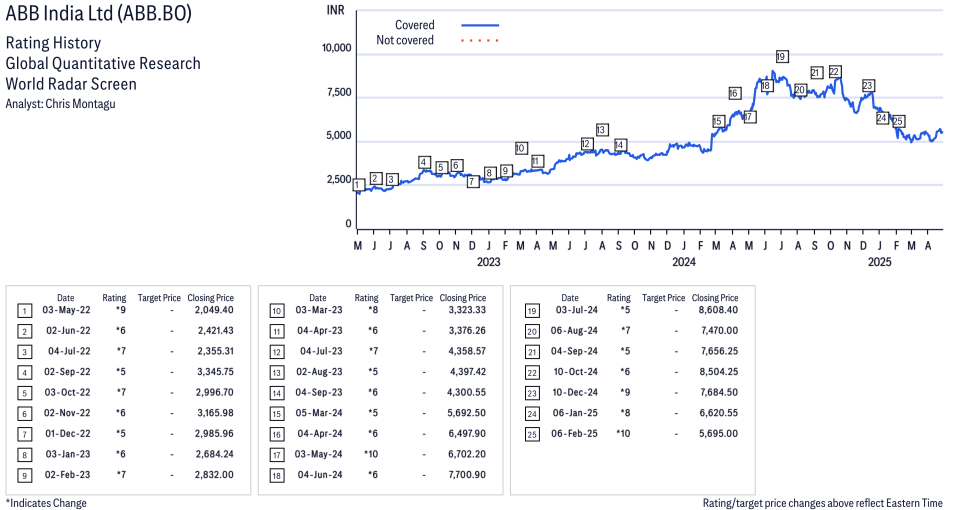Click the red dotted Not covered sample
The width and height of the screenshot is (954, 510).
click(x=480, y=41)
